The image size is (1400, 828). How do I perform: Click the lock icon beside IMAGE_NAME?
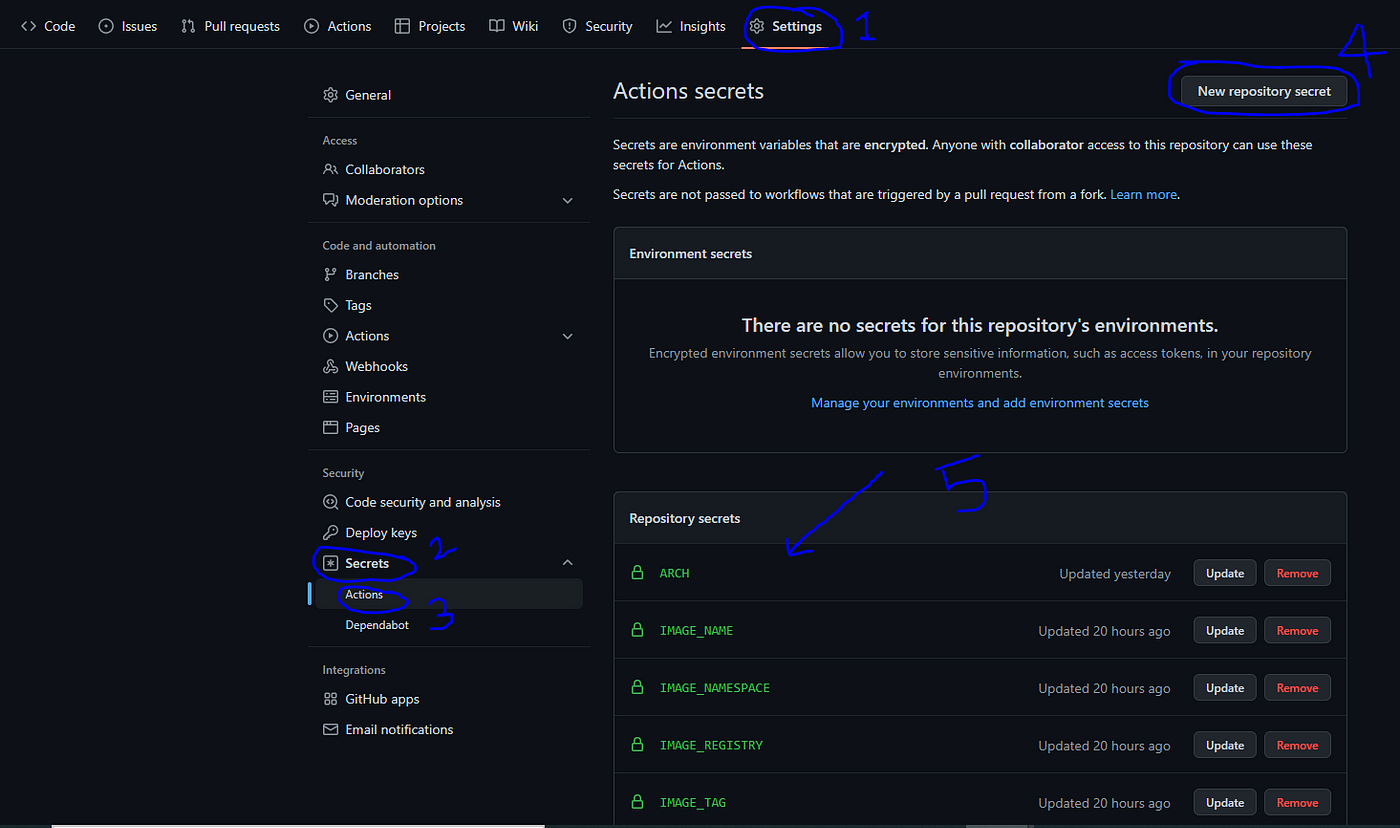tap(636, 630)
